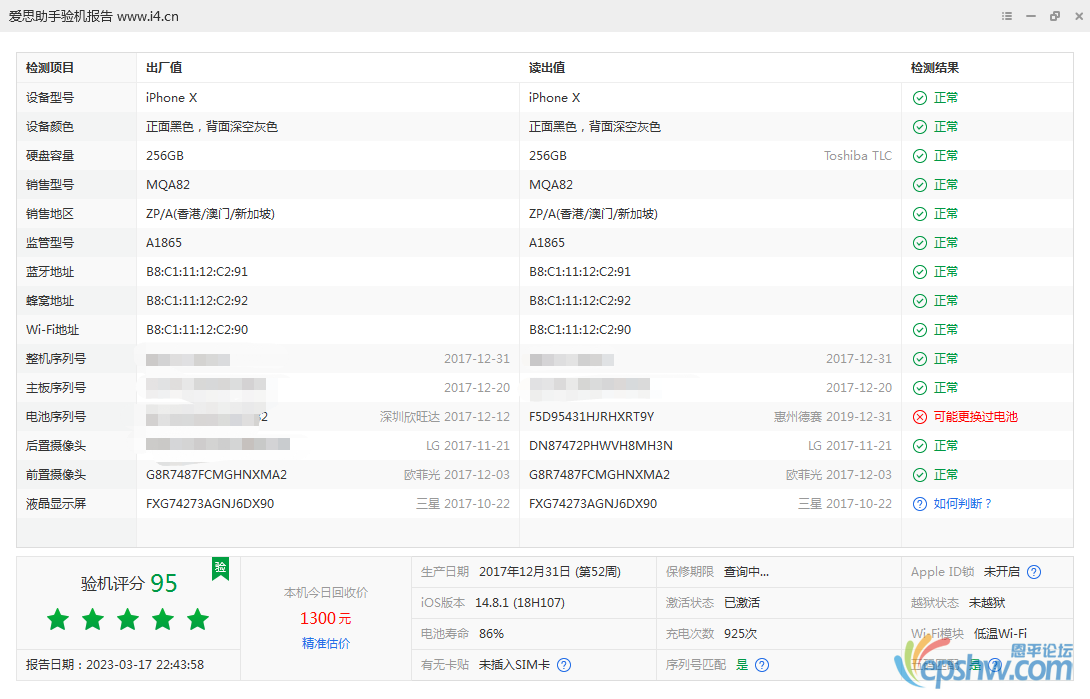Click the 检测项目 column header
The height and width of the screenshot is (699, 1090).
[50, 68]
